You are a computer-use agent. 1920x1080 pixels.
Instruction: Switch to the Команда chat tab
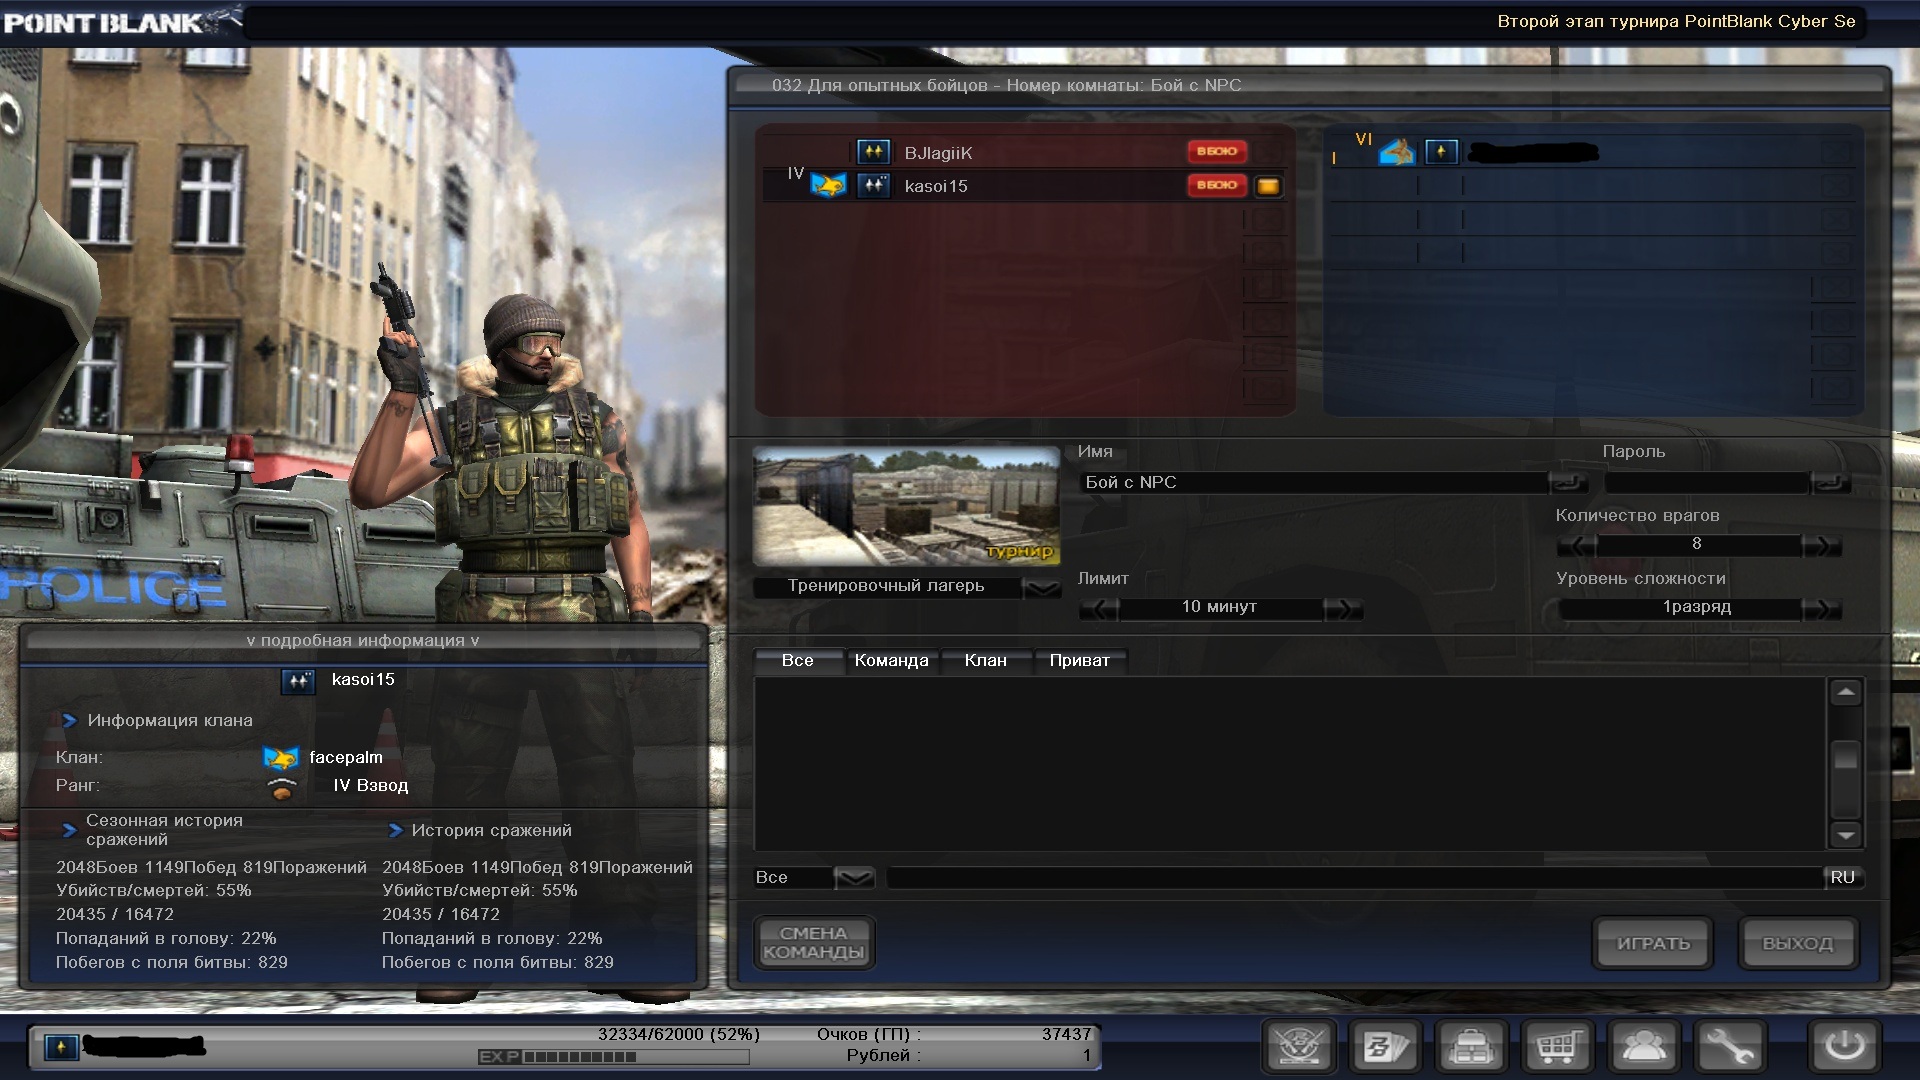[x=891, y=661]
